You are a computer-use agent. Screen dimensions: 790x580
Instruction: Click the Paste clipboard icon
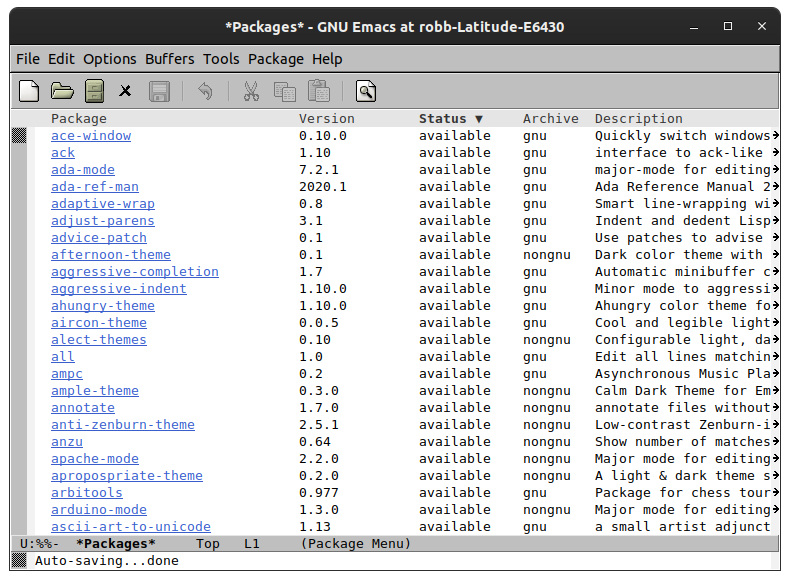[x=318, y=91]
